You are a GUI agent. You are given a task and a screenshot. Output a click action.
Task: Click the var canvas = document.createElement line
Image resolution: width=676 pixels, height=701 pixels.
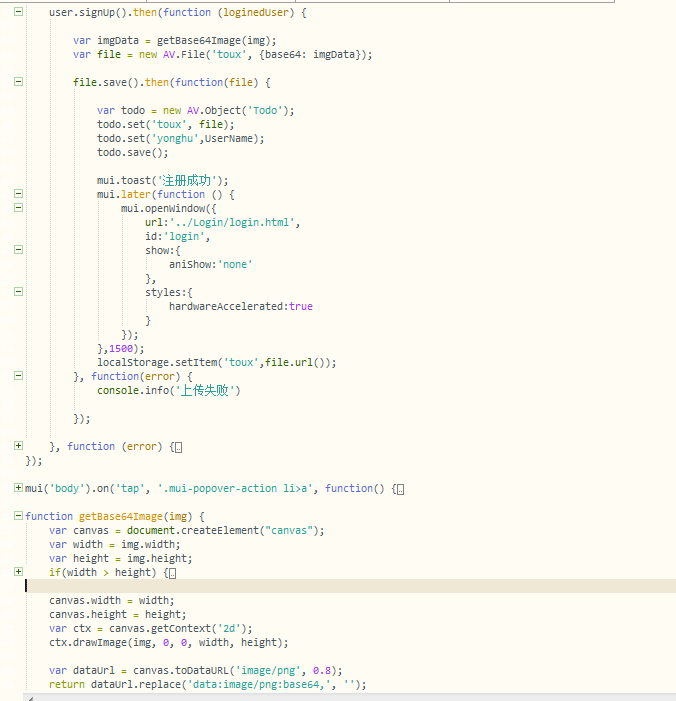point(187,531)
